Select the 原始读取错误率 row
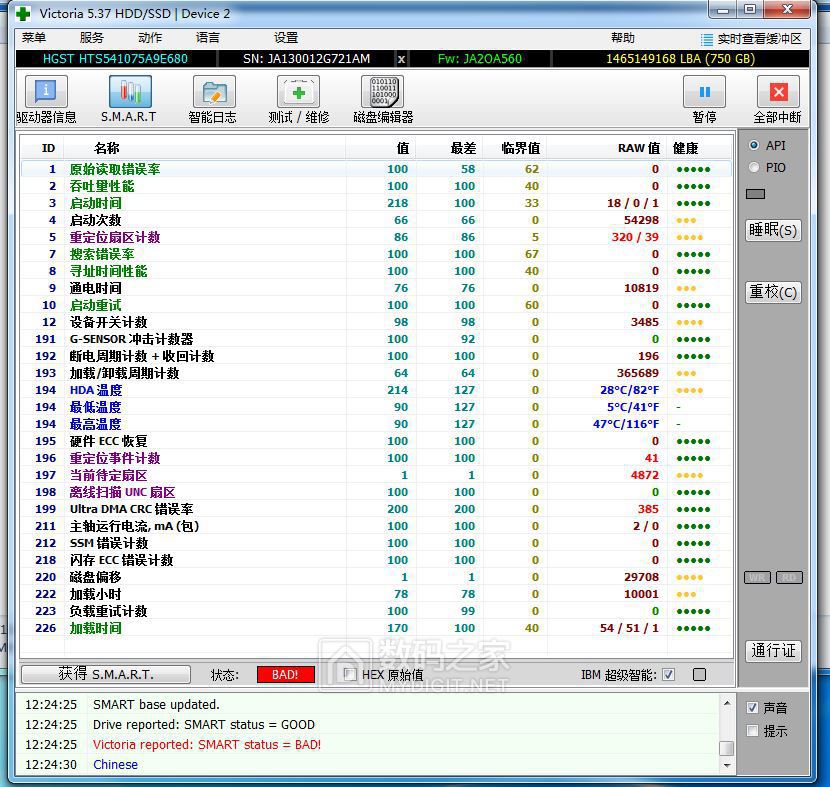Viewport: 830px width, 787px height. coord(376,169)
